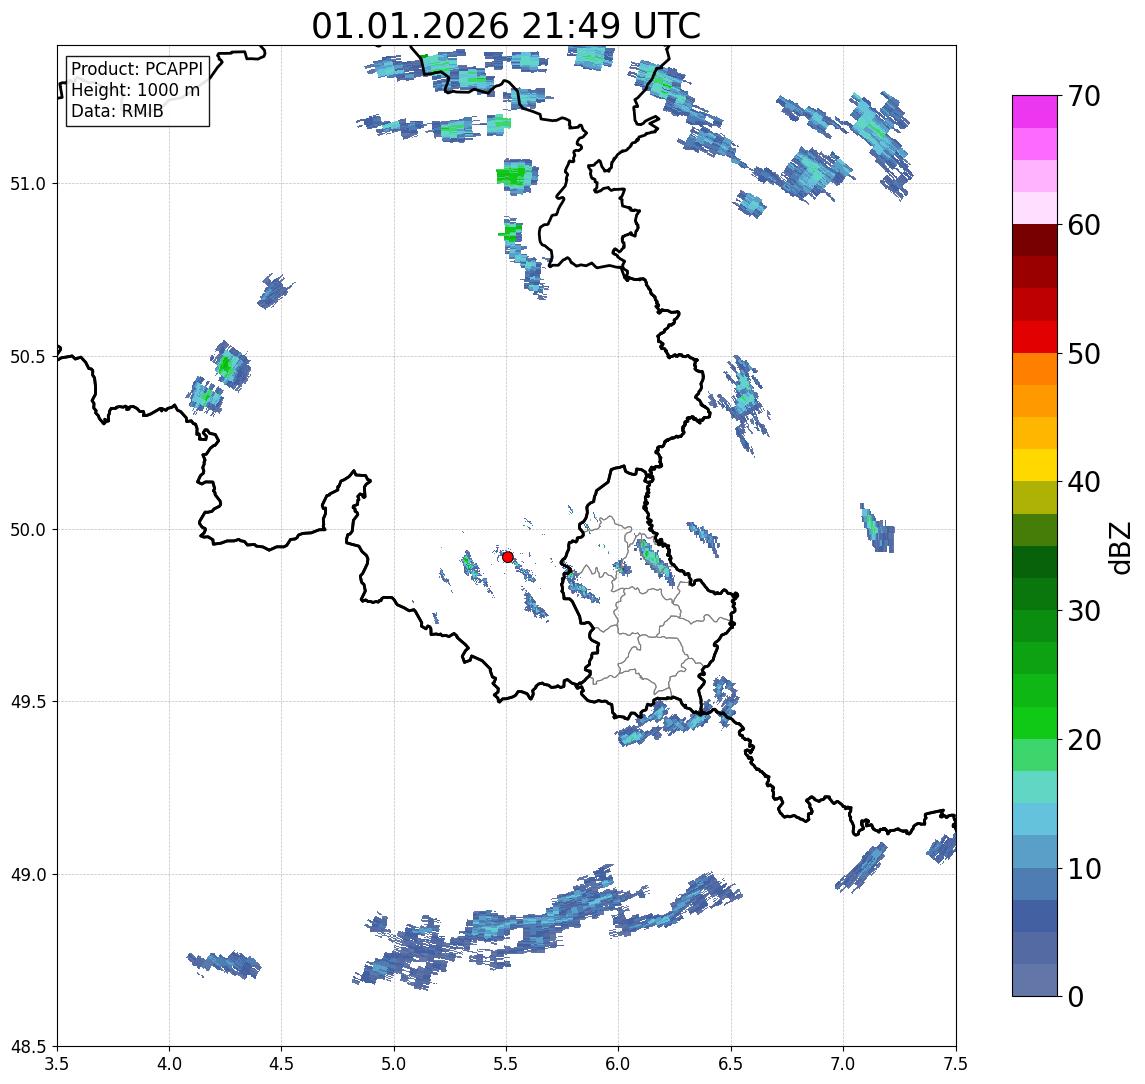The width and height of the screenshot is (1145, 1084).
Task: Click the colorbar tick label 10
Action: 1084,869
